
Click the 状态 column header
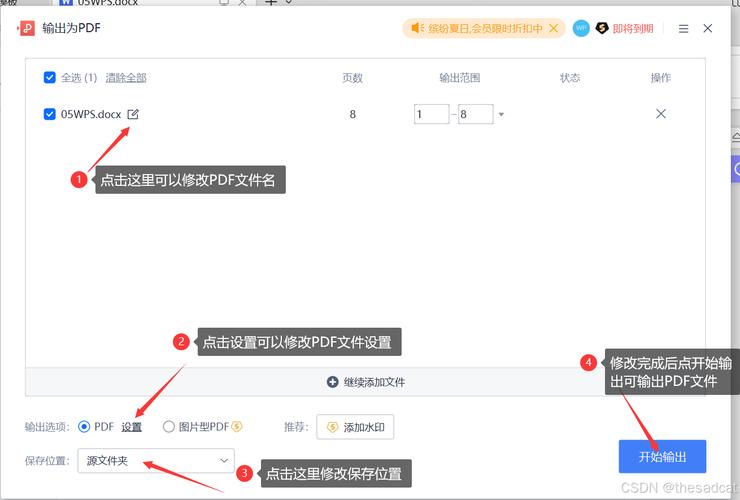pyautogui.click(x=570, y=78)
